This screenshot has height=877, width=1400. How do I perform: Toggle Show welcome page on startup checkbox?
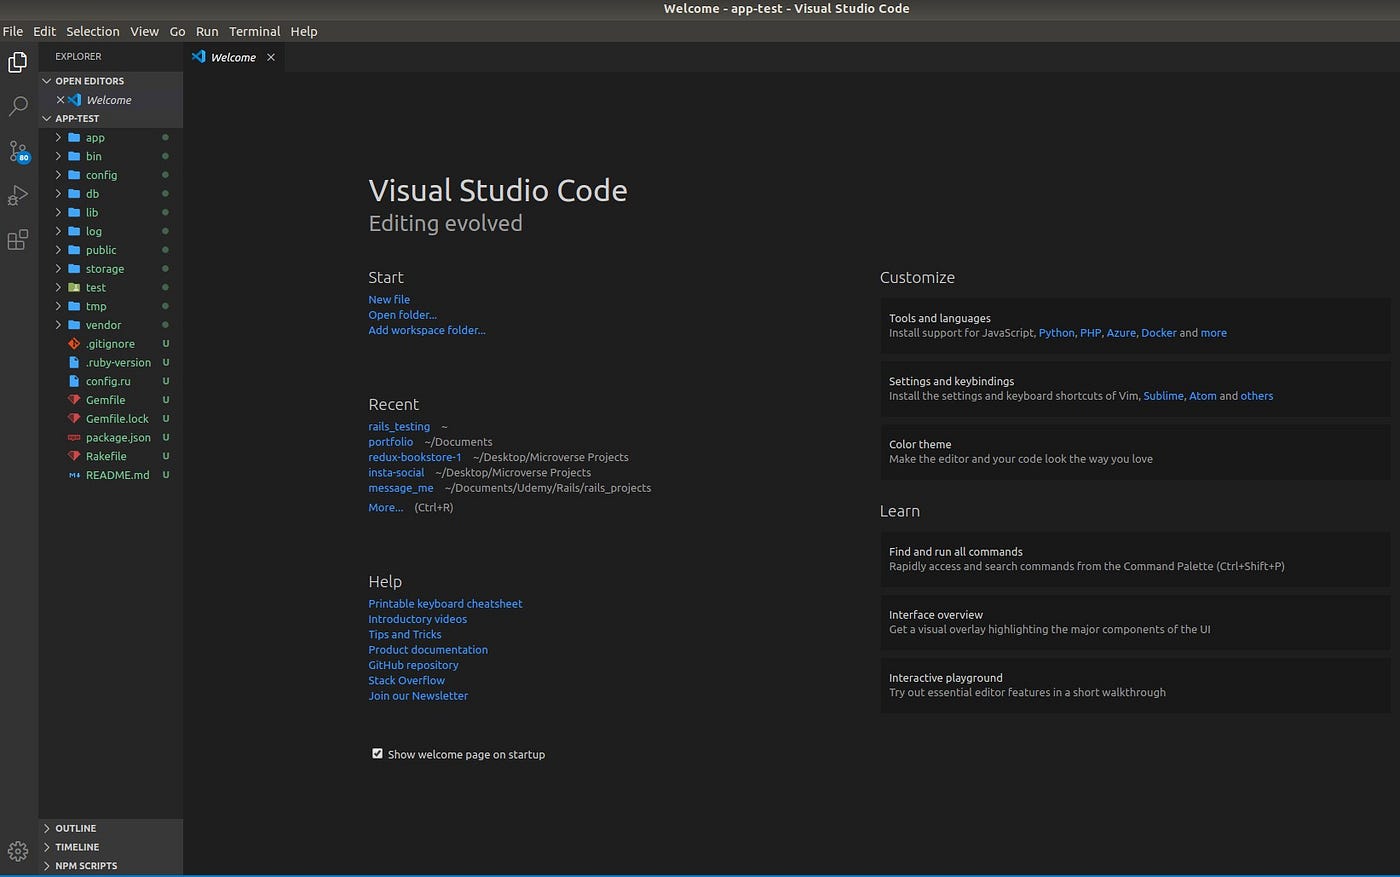tap(377, 754)
